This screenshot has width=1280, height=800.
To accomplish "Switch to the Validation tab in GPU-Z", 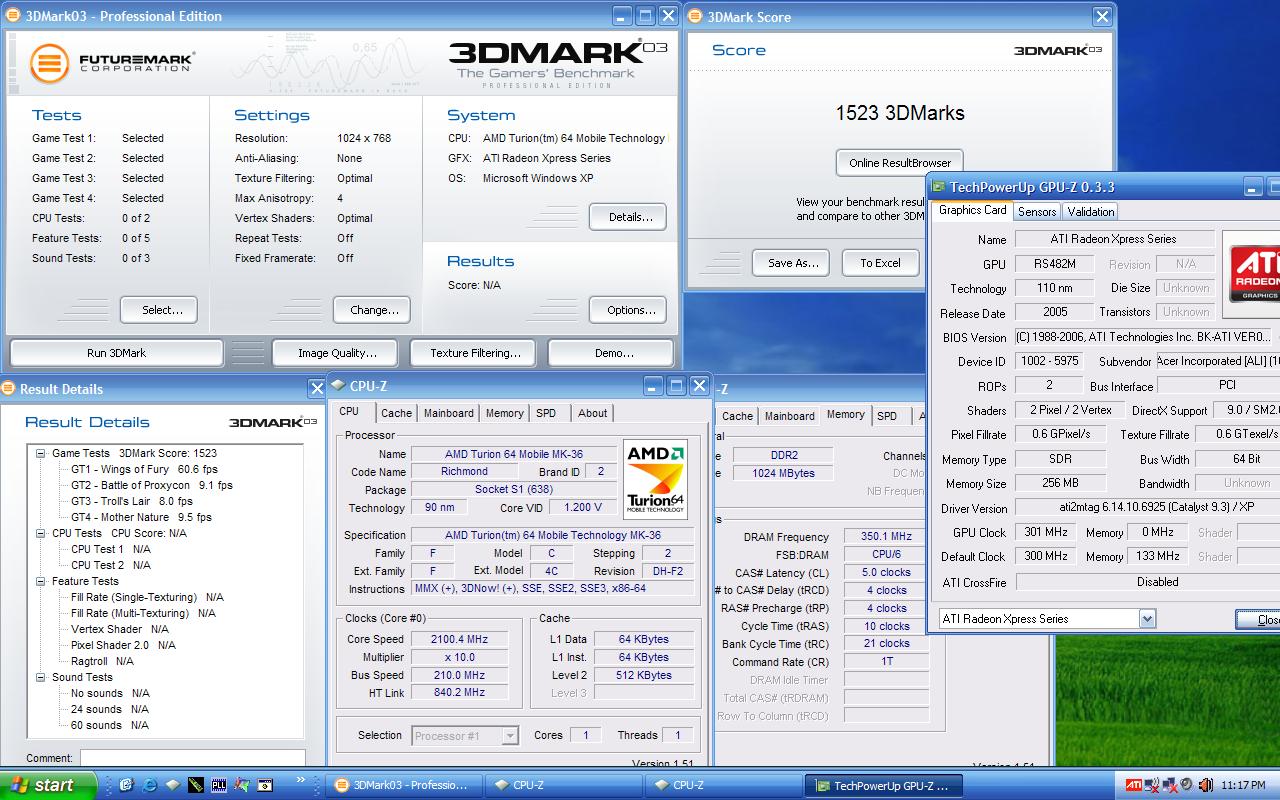I will tap(1090, 212).
